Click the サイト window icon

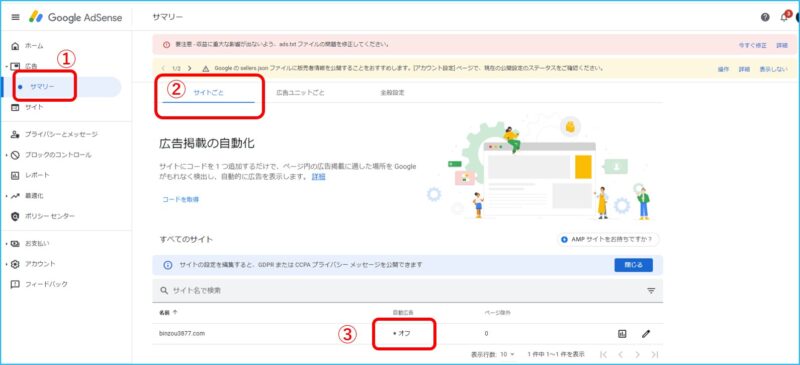pyautogui.click(x=15, y=107)
